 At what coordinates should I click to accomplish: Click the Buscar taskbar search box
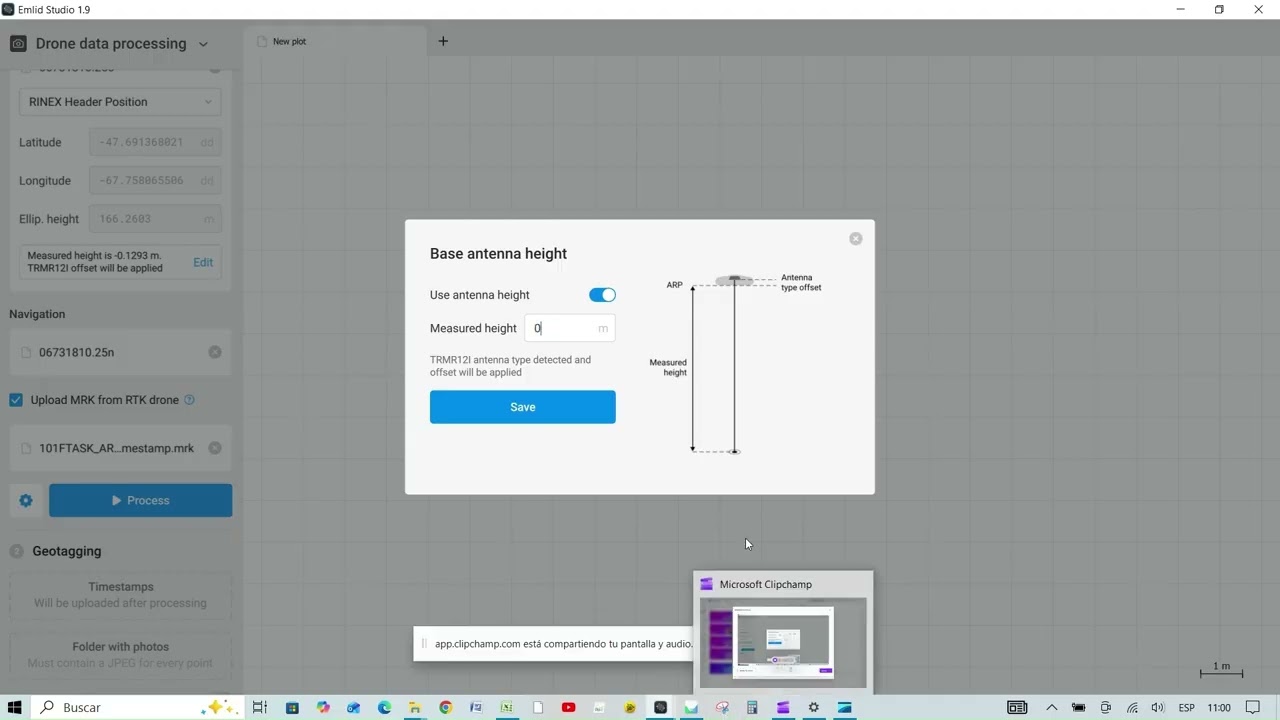point(138,707)
